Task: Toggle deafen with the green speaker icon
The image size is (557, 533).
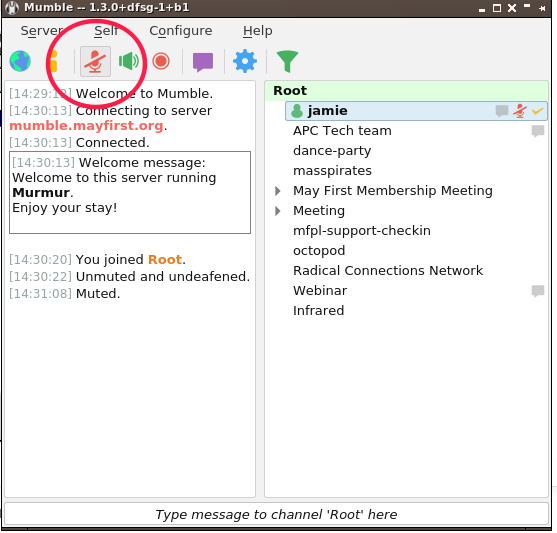Action: (x=129, y=61)
